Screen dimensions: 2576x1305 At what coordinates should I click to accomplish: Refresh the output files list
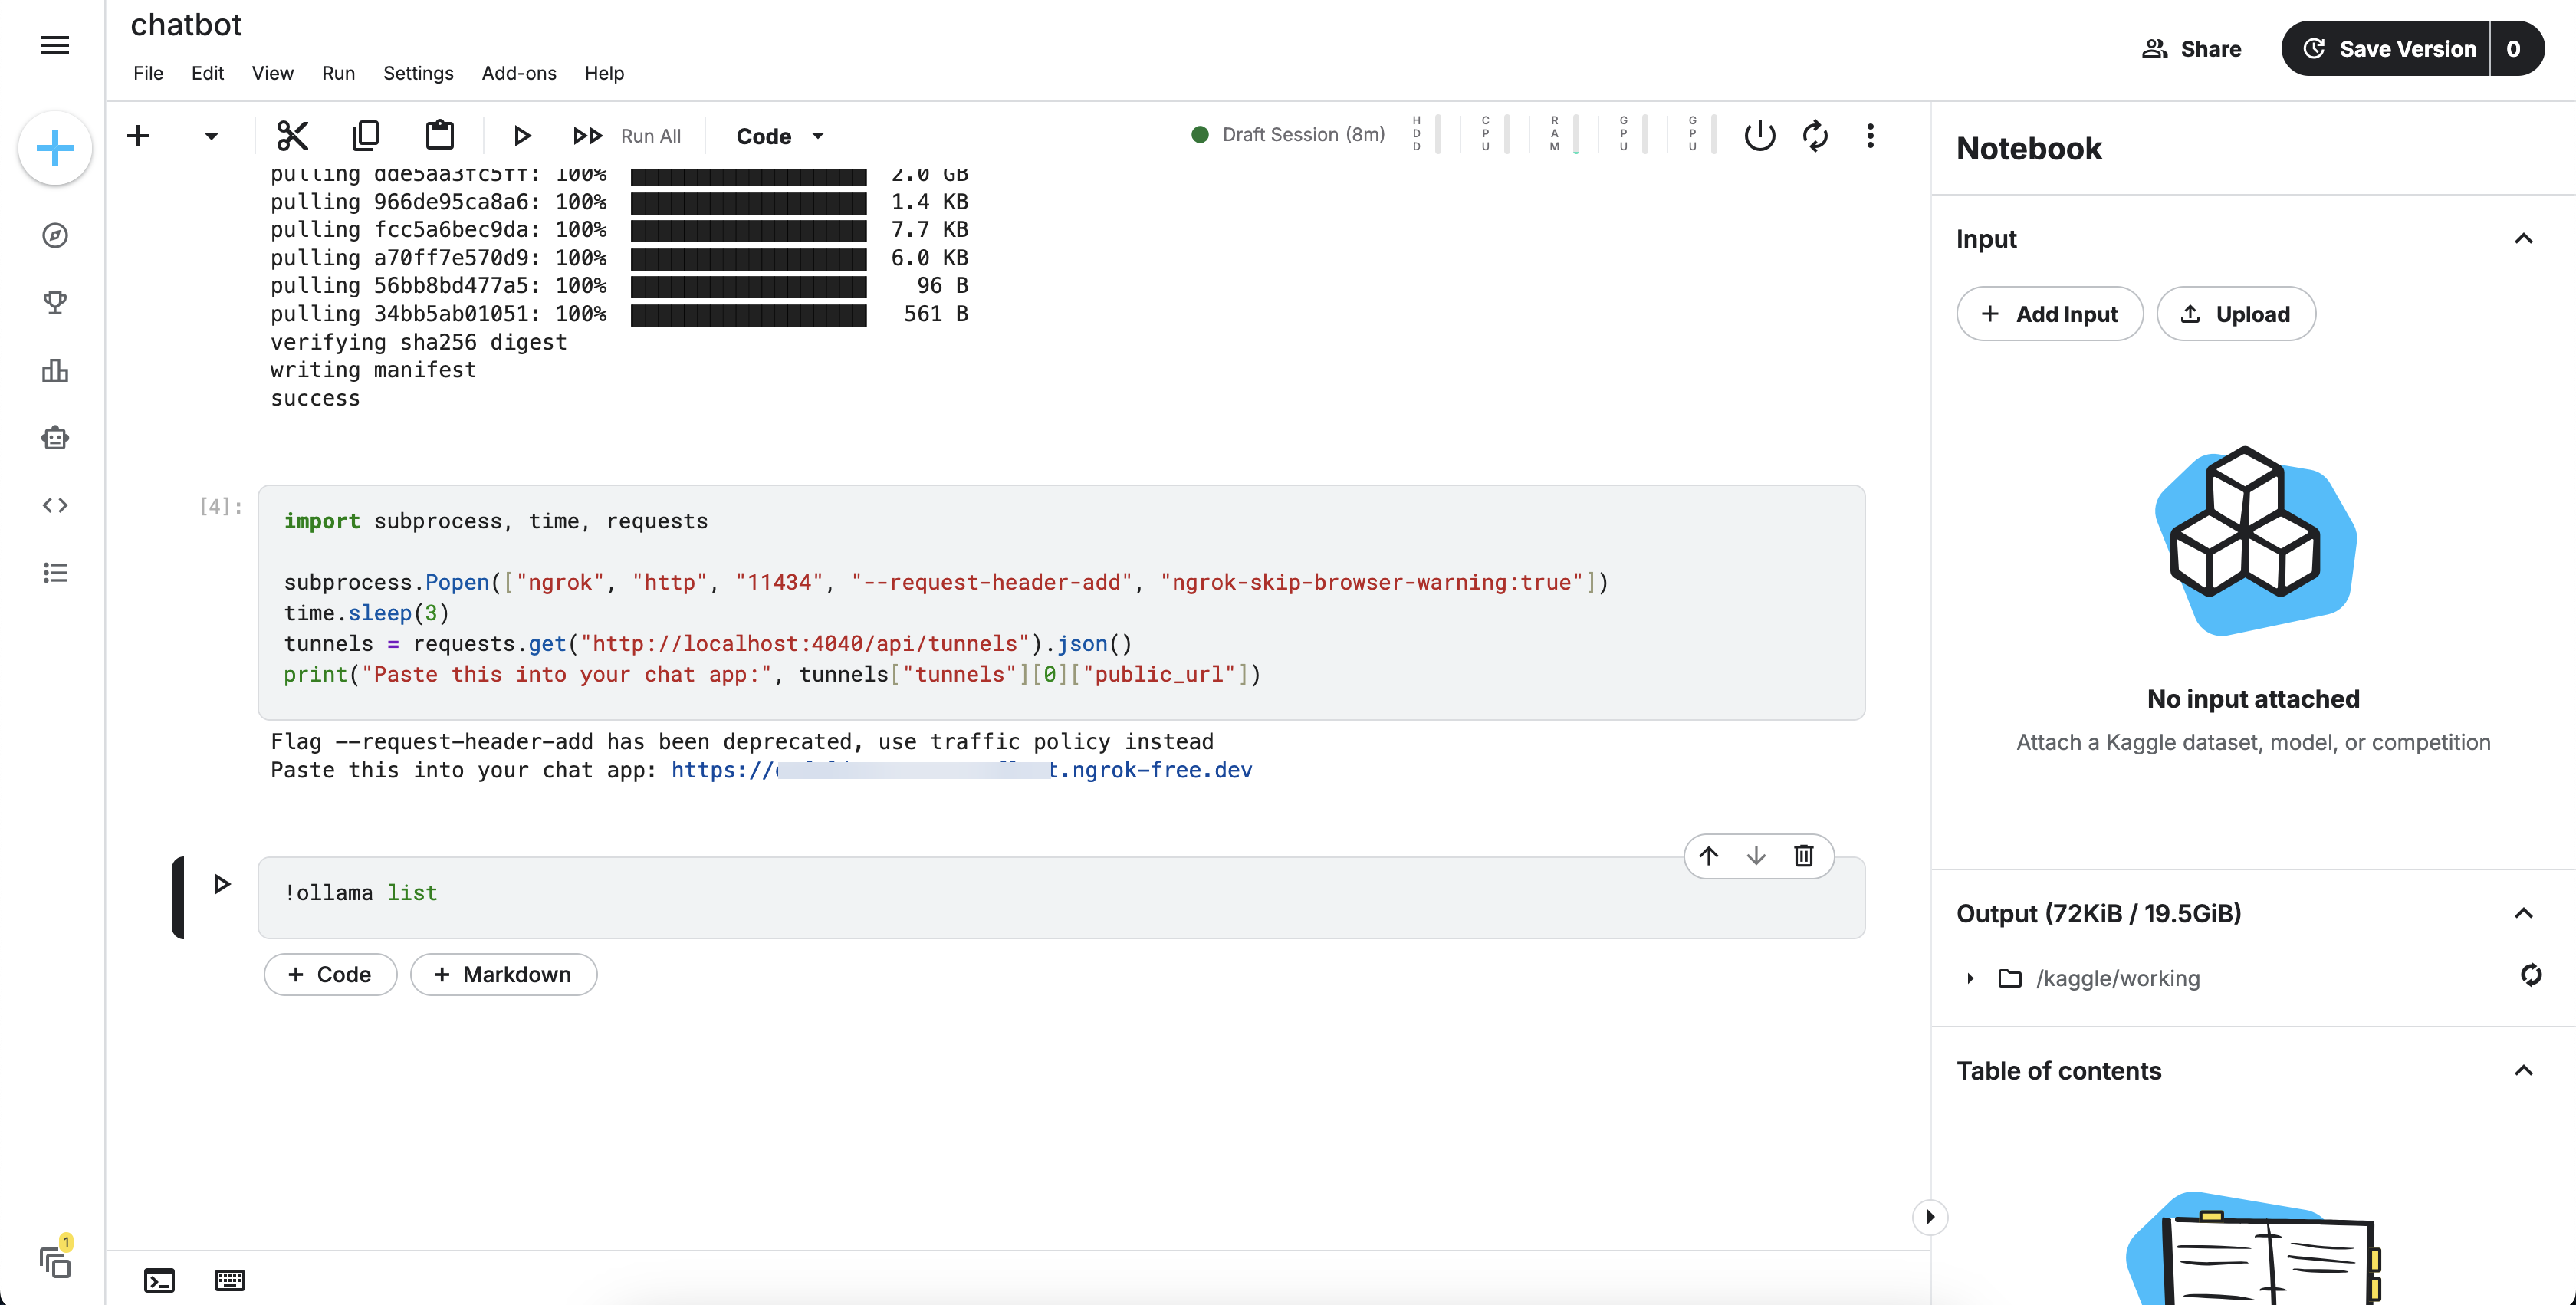[x=2531, y=975]
